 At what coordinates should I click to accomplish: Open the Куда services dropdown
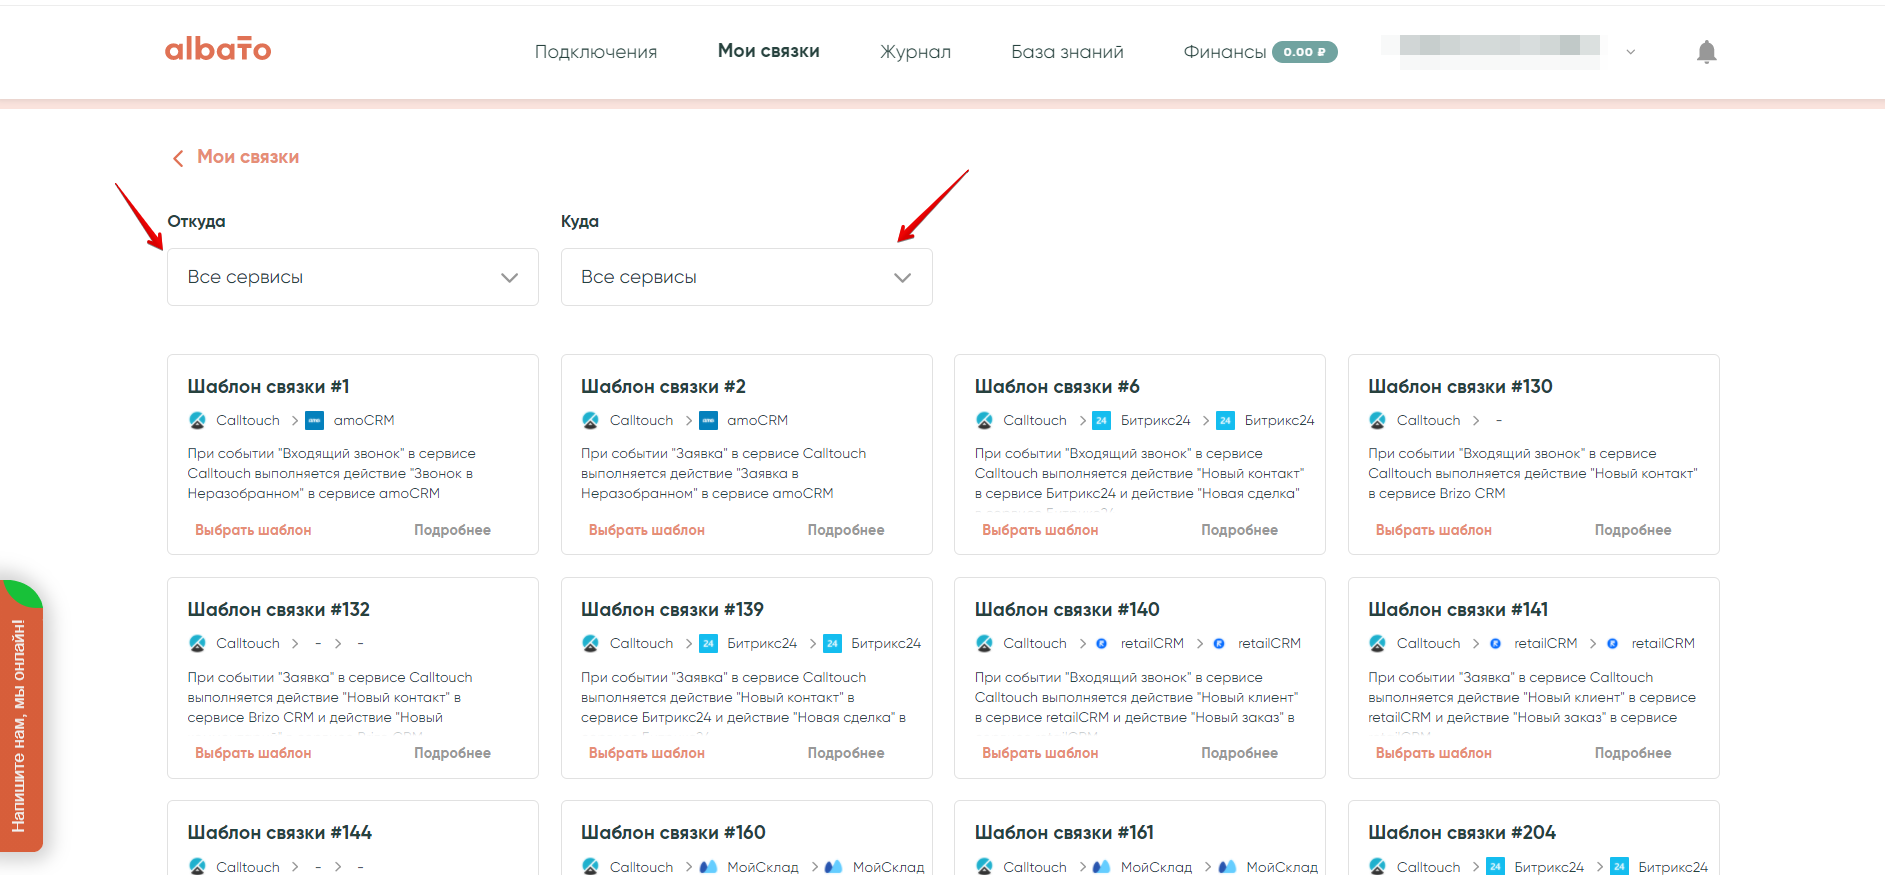[x=747, y=277]
